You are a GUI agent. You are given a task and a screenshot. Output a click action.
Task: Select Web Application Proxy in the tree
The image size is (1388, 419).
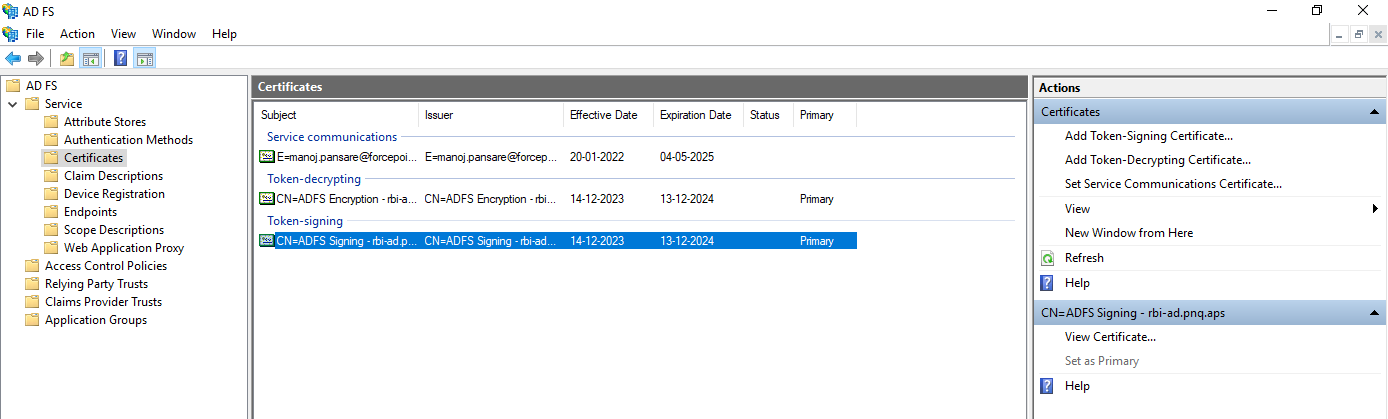click(x=124, y=248)
